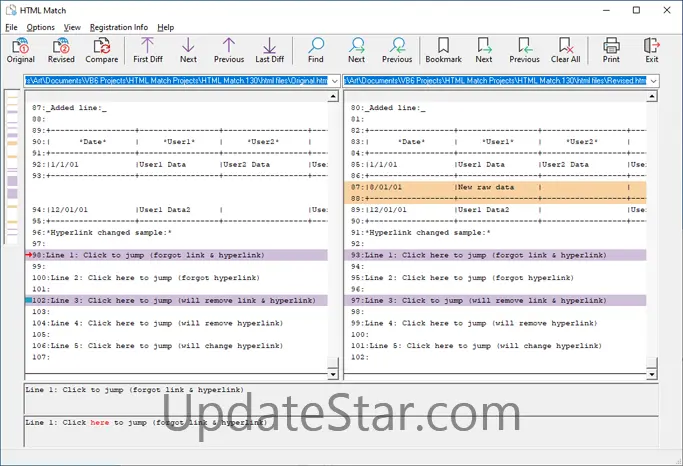Image resolution: width=683 pixels, height=466 pixels.
Task: Go to Previous difference arrow
Action: 229,51
